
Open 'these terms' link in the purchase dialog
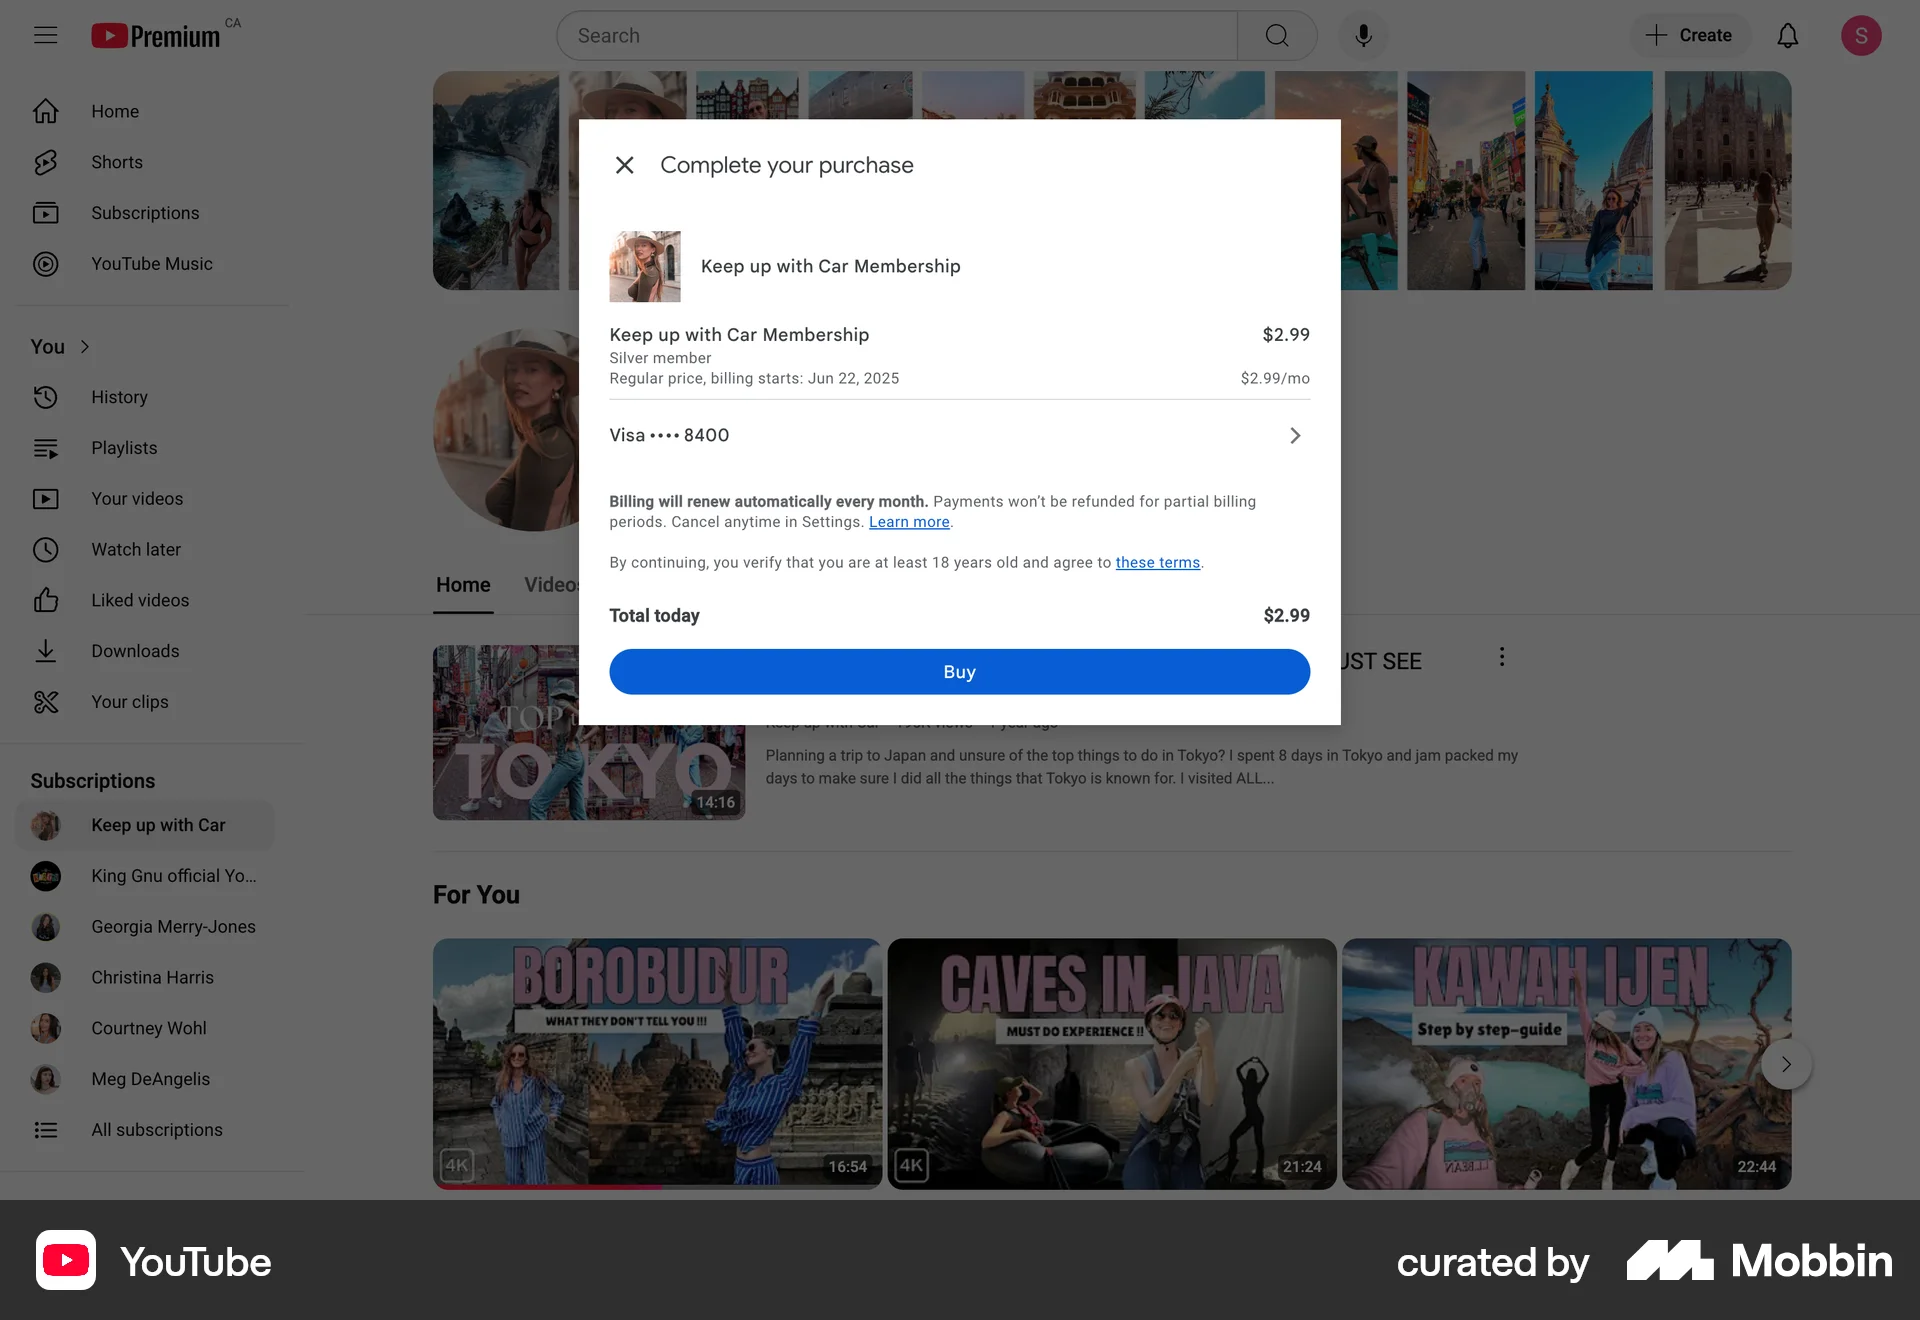coord(1157,562)
